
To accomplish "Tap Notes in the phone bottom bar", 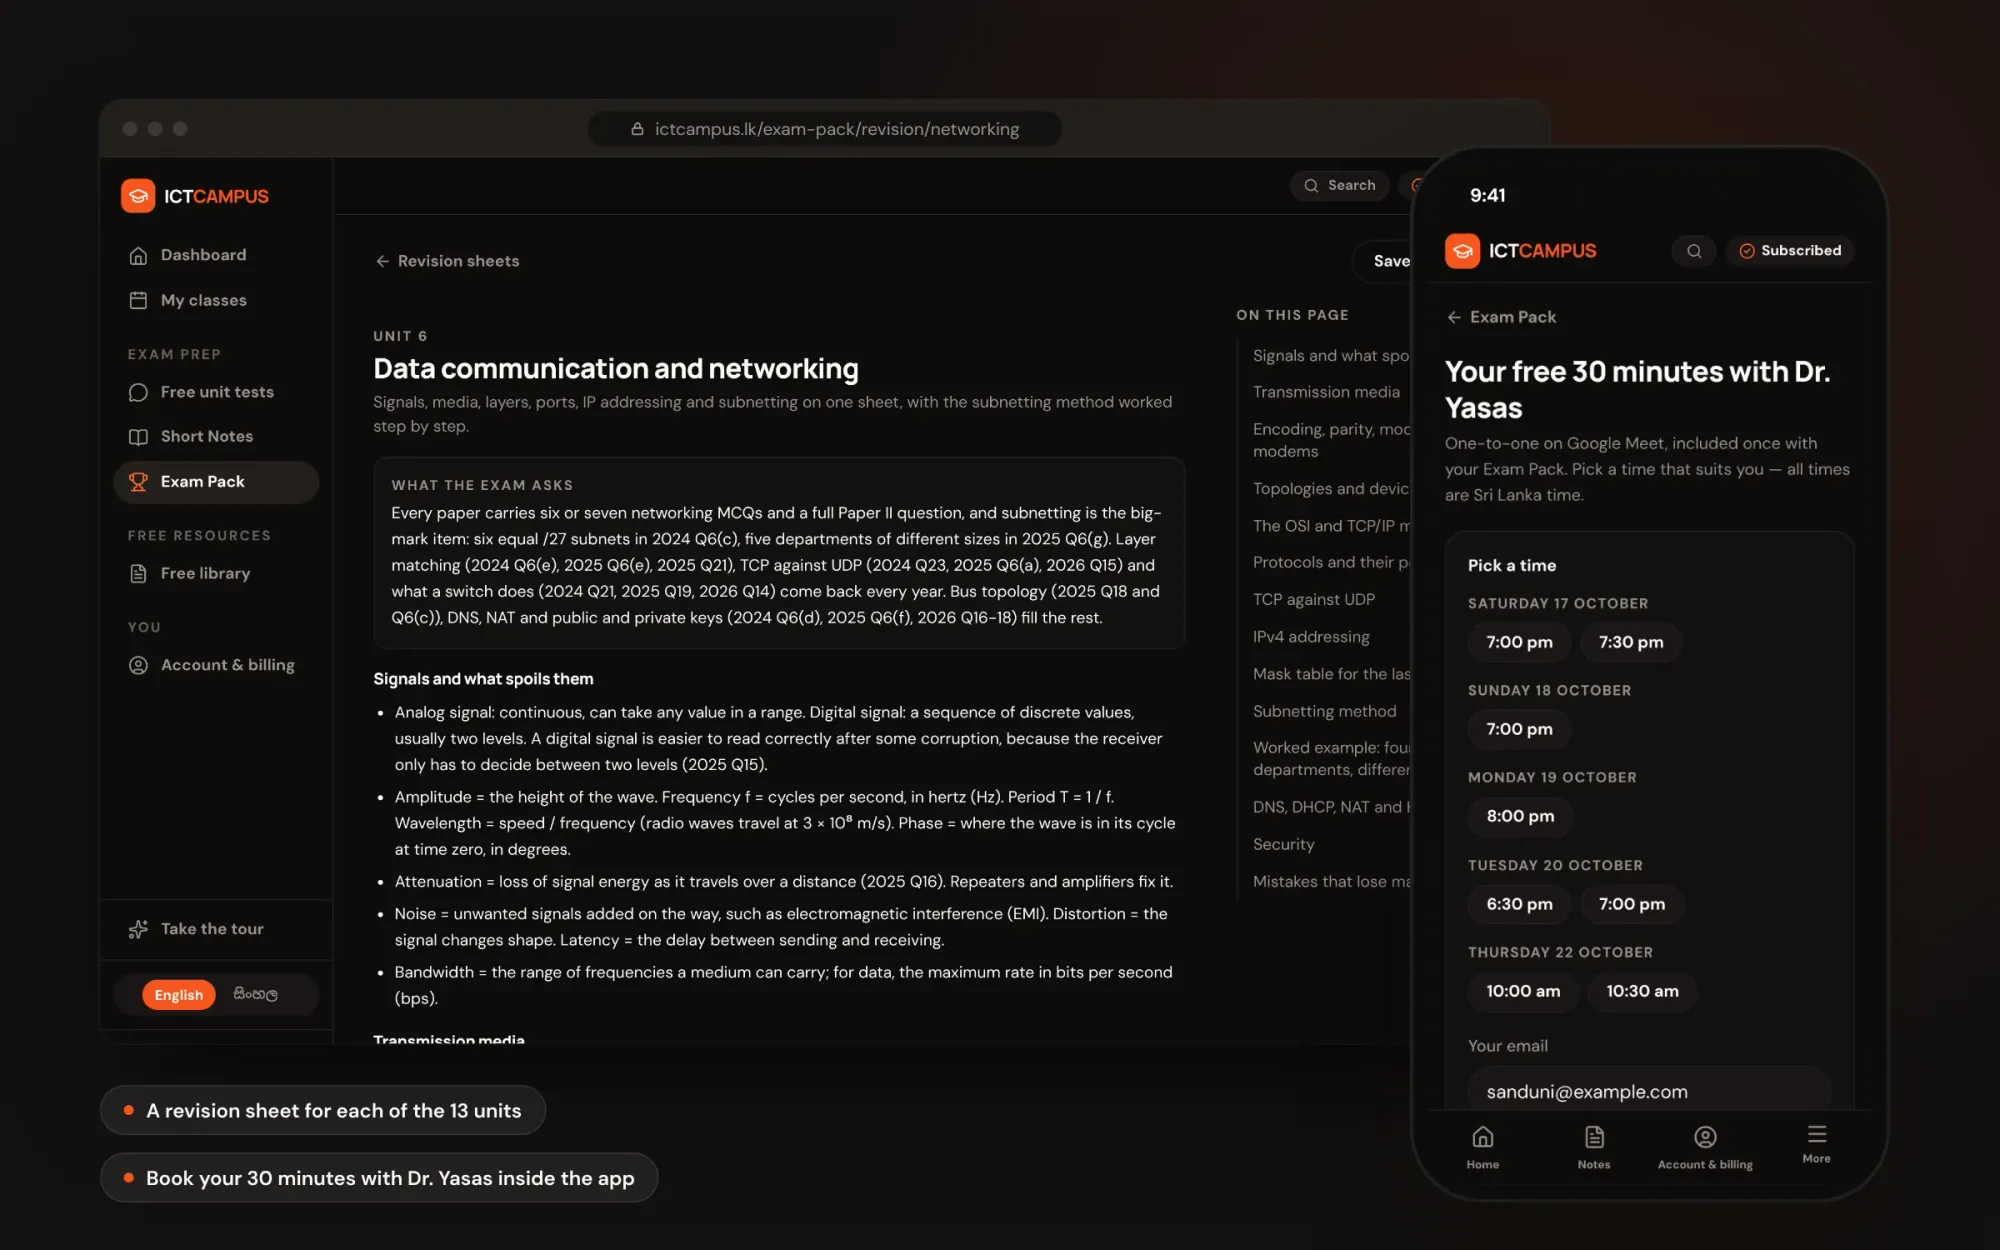I will coord(1594,1146).
